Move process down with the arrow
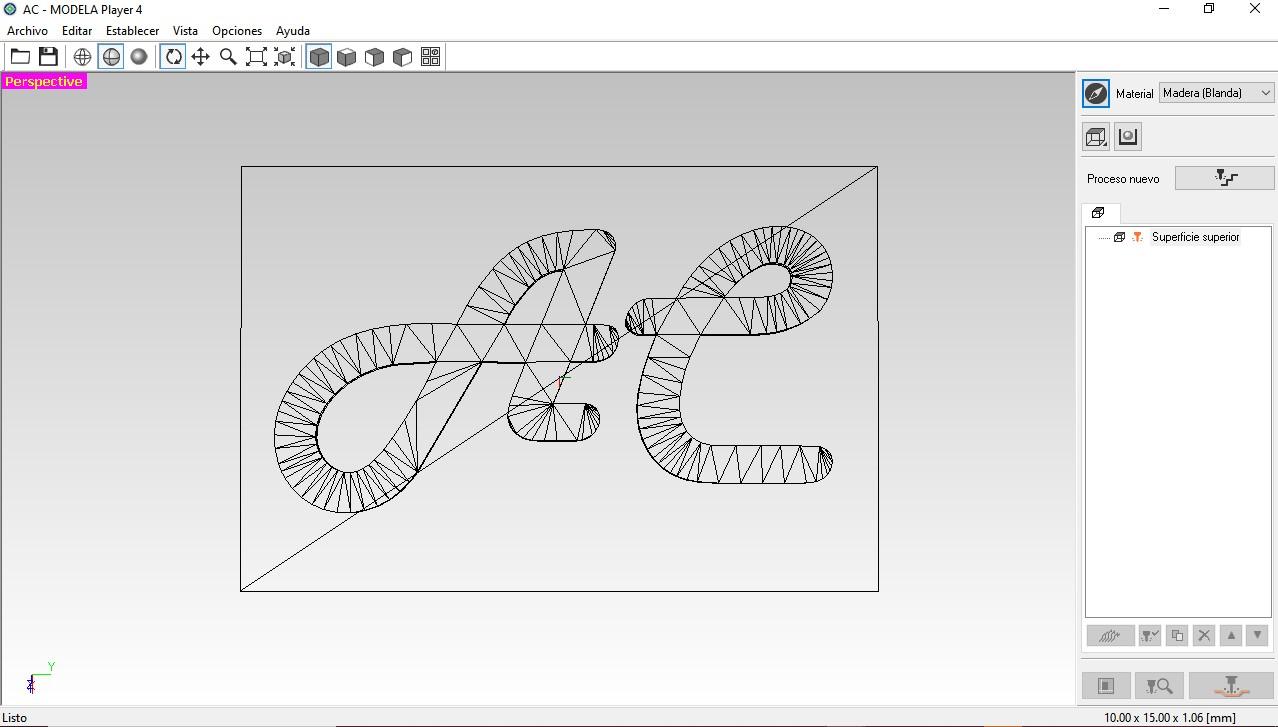1278x727 pixels. pyautogui.click(x=1258, y=635)
